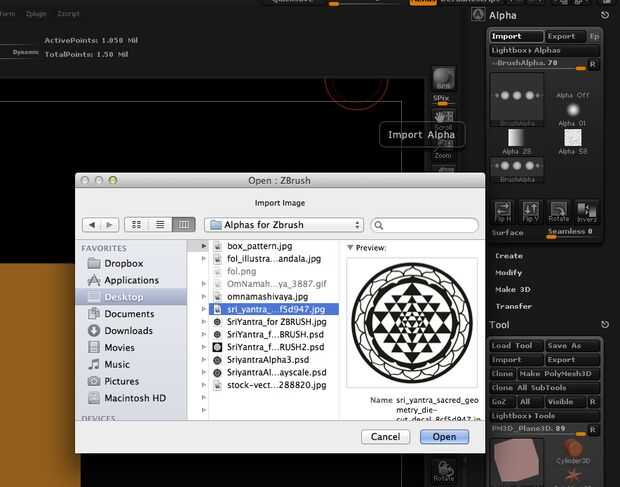Select the Plane3D tool thumbnail
The height and width of the screenshot is (487, 620).
[x=516, y=462]
